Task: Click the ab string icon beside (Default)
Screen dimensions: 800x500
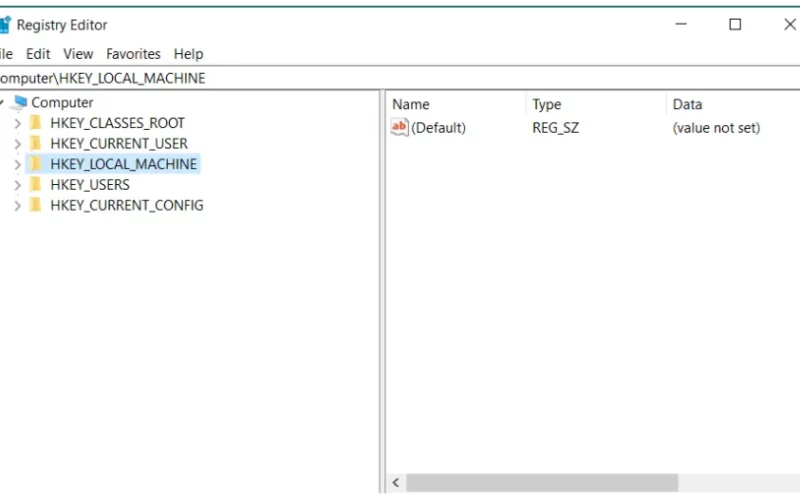Action: point(399,127)
